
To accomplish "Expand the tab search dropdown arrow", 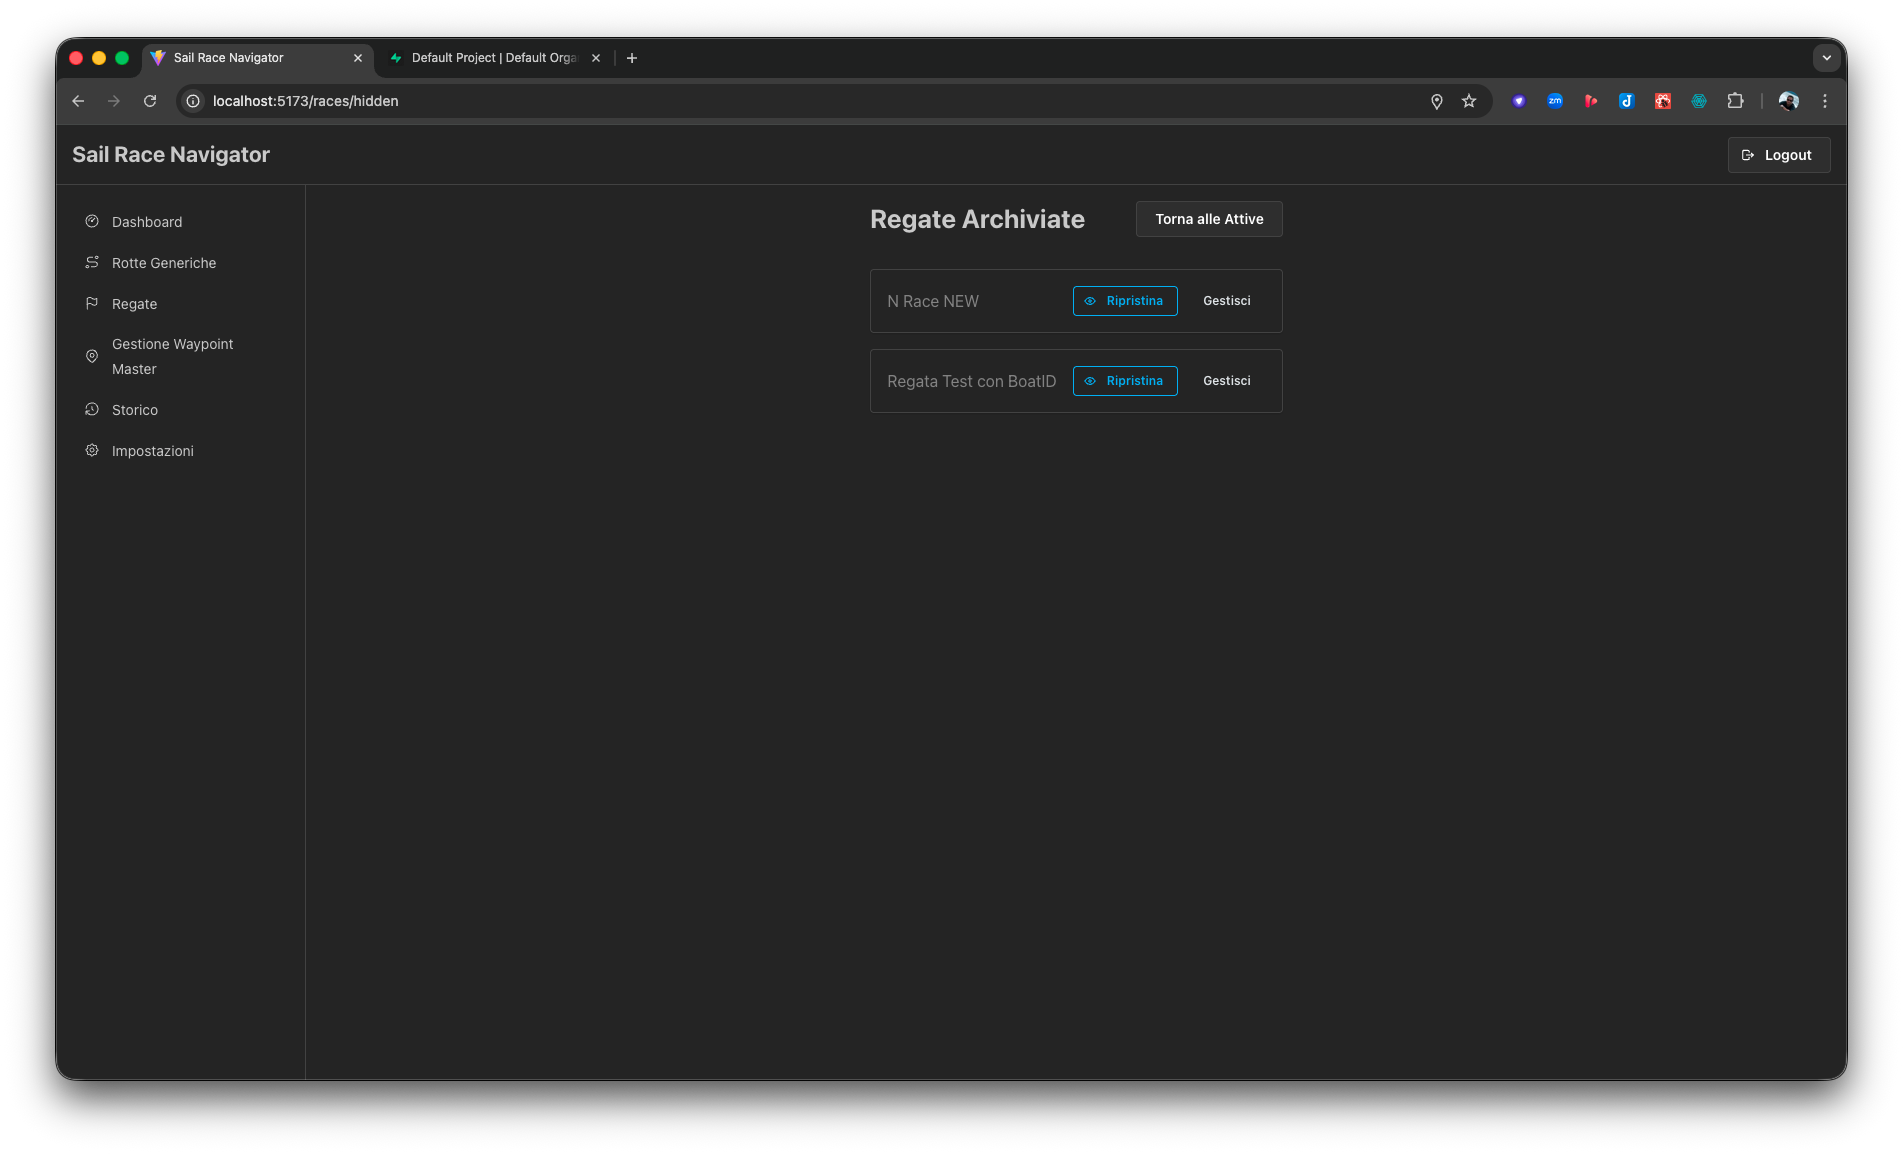I will (1826, 58).
